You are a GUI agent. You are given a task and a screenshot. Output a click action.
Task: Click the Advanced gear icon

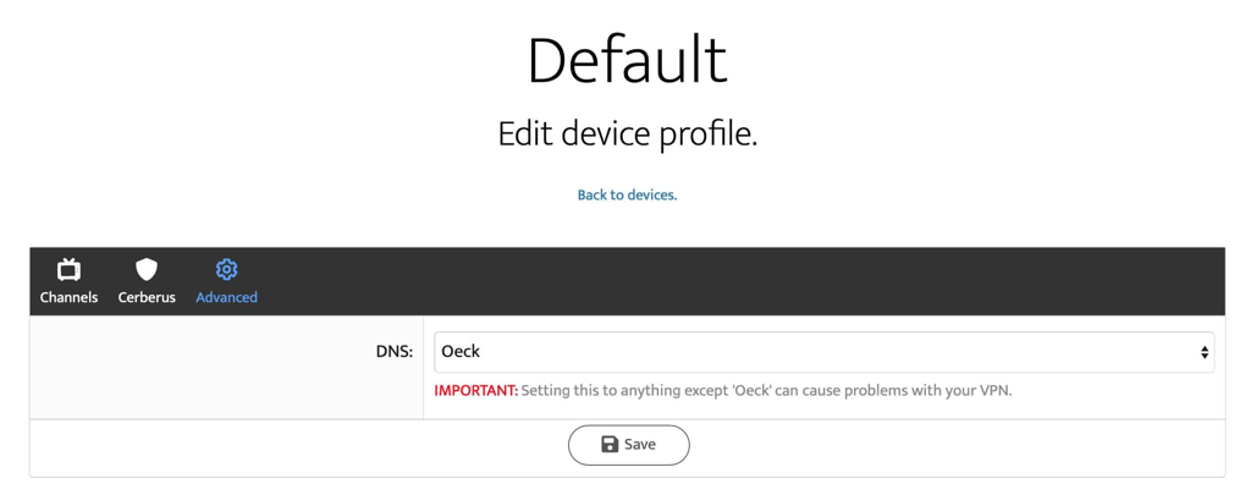[x=227, y=269]
